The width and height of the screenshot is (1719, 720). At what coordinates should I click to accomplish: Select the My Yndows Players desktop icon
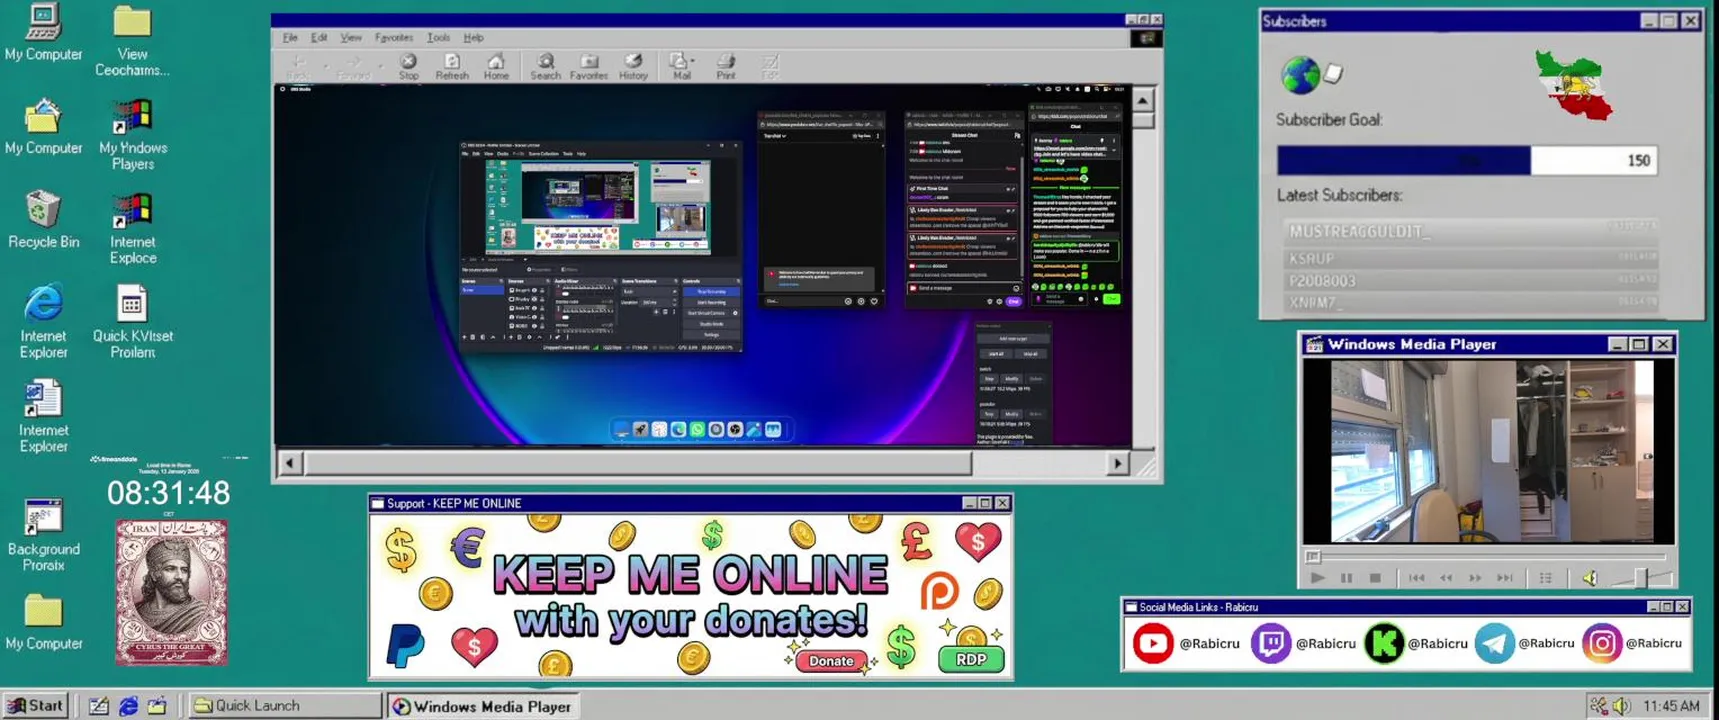tap(132, 134)
